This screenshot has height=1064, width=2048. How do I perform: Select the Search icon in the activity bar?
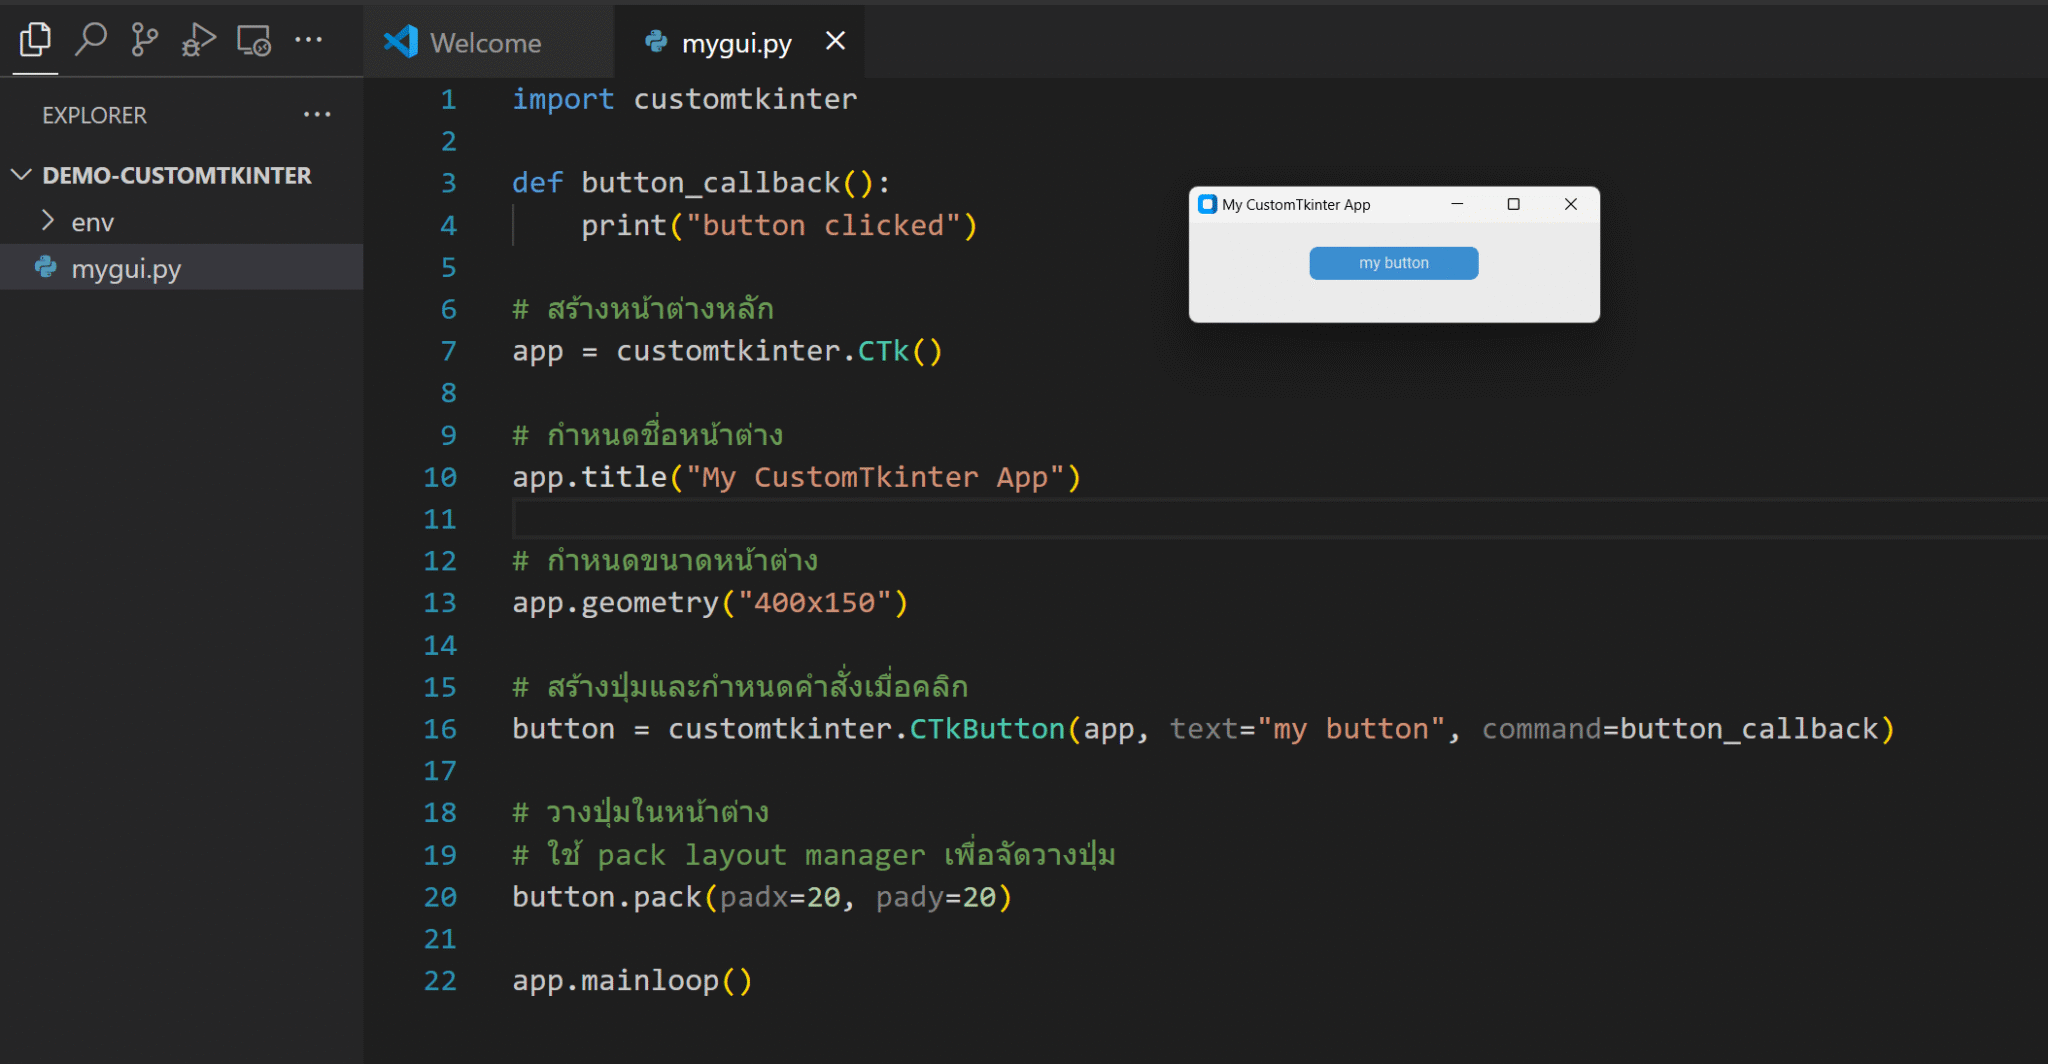click(x=91, y=40)
